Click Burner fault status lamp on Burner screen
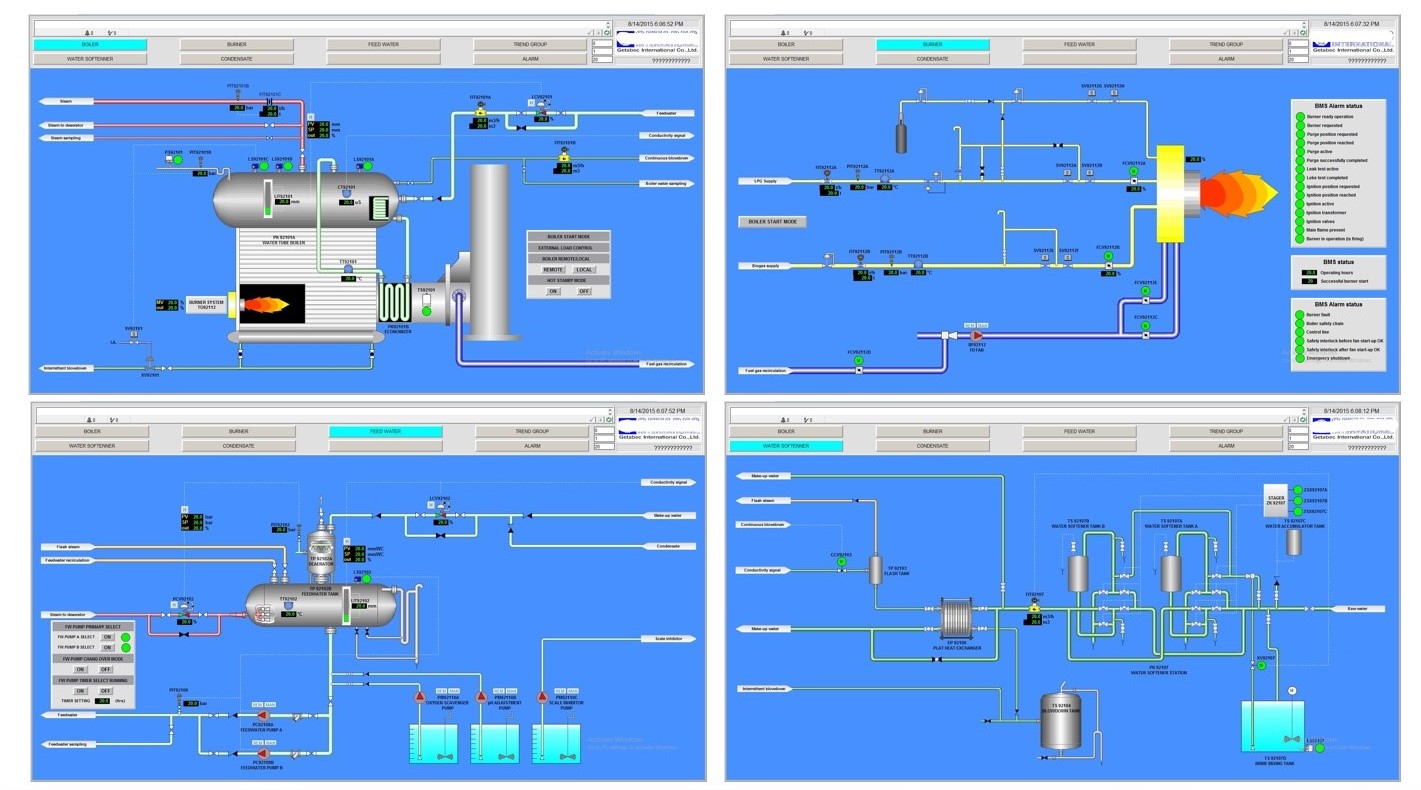1421x790 pixels. [x=1300, y=315]
